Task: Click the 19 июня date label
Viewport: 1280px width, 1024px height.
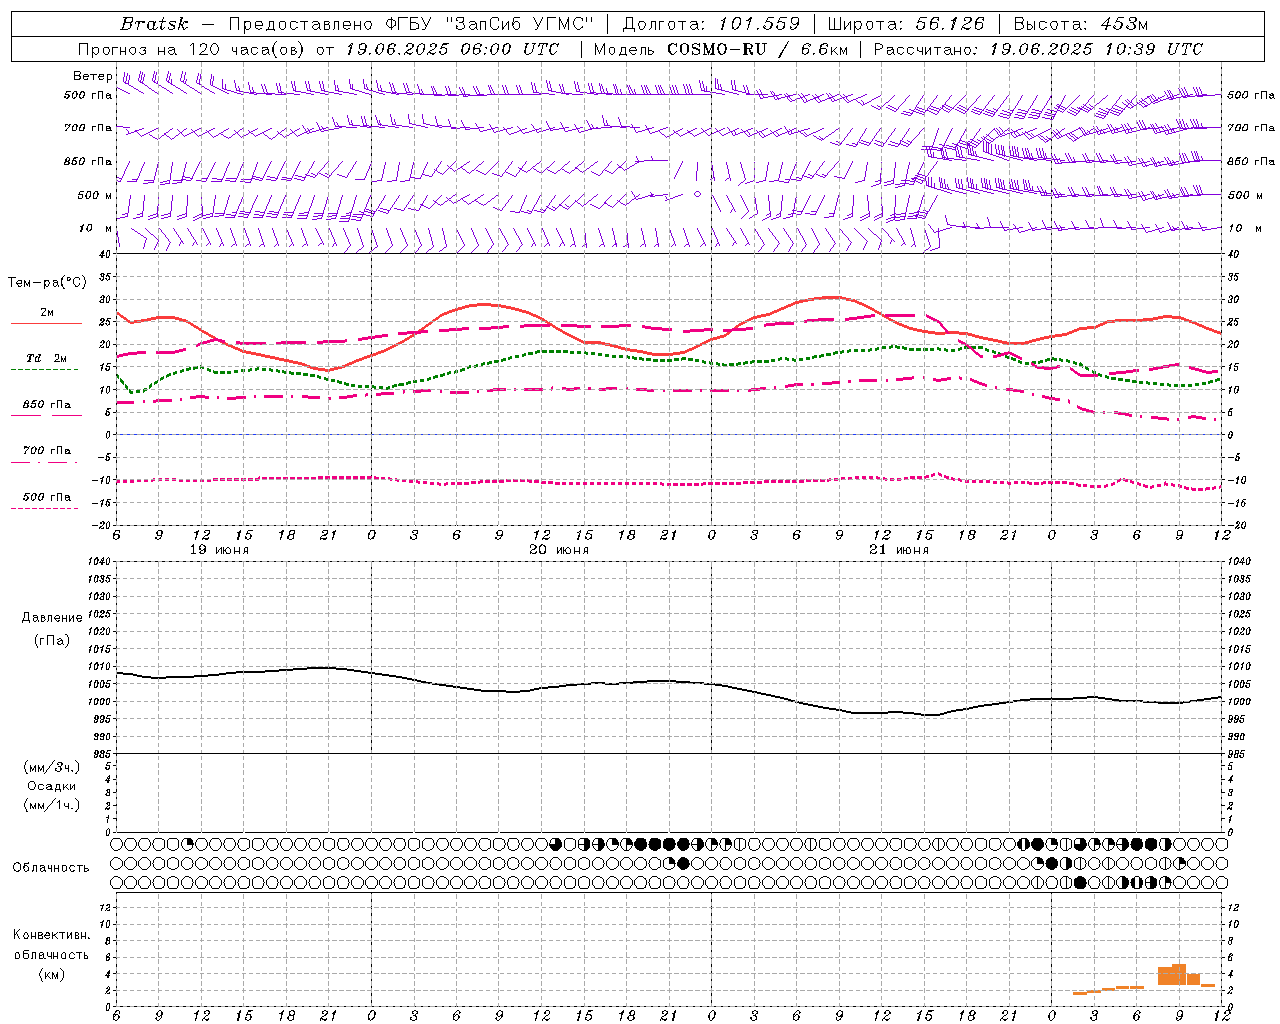Action: coord(219,550)
